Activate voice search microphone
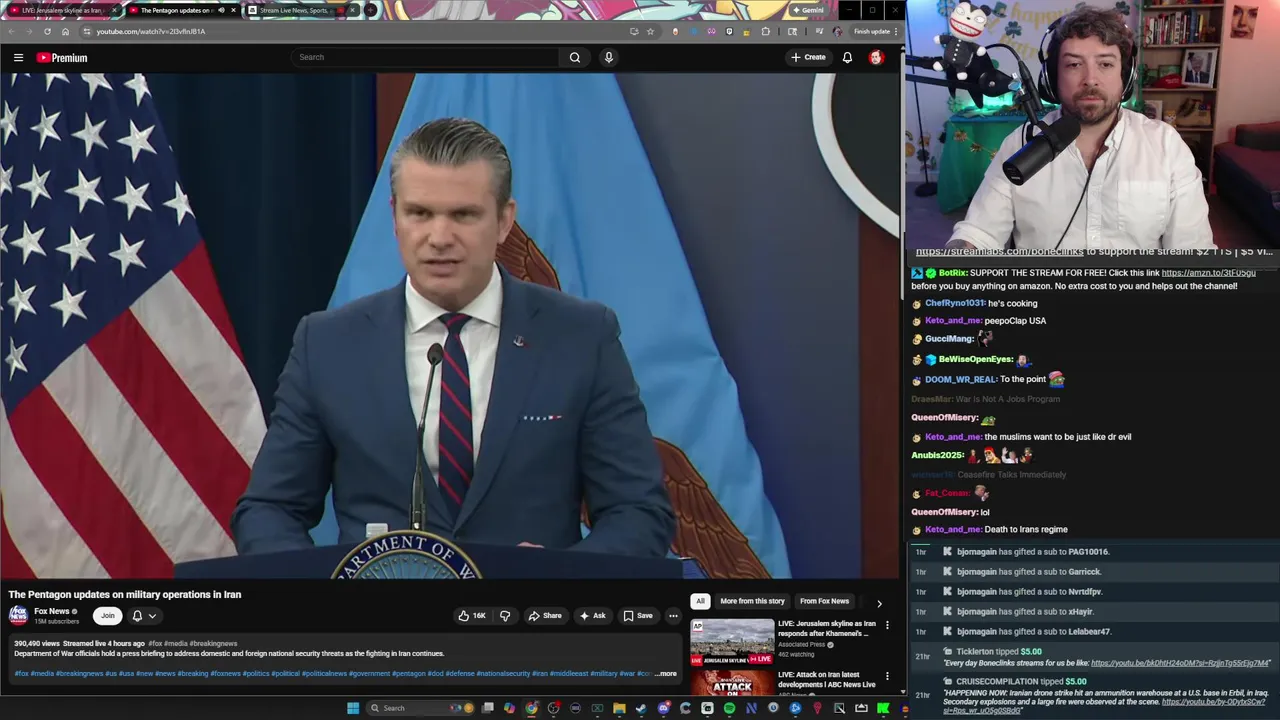Image resolution: width=1280 pixels, height=720 pixels. point(608,57)
